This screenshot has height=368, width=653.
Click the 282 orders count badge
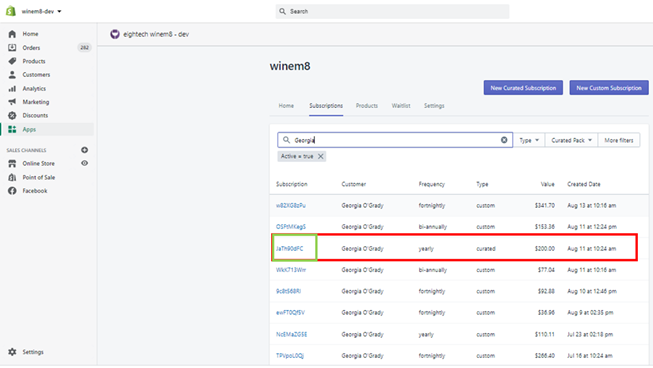[85, 47]
